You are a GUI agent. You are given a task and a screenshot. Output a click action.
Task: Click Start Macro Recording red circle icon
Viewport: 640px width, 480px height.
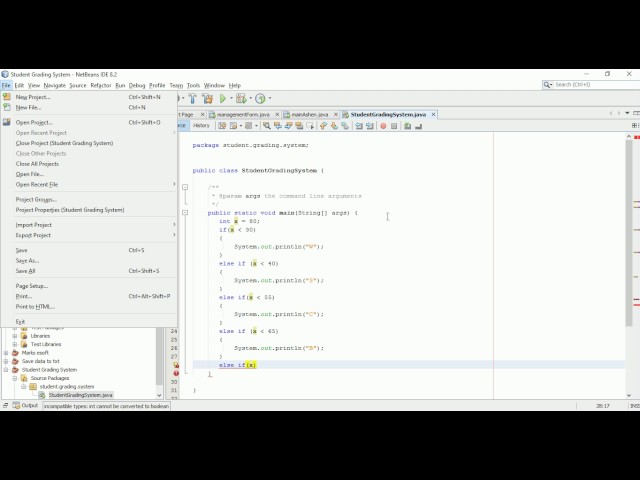pyautogui.click(x=383, y=126)
